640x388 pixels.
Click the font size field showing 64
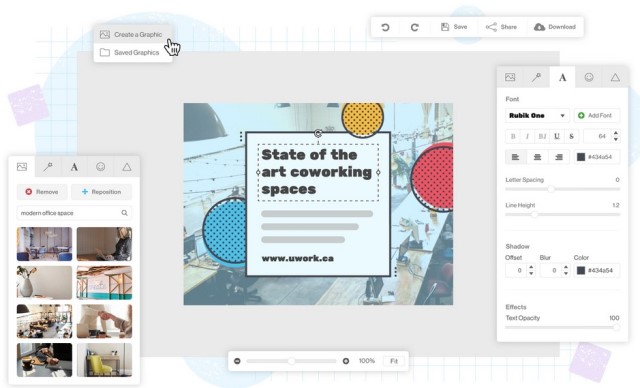point(597,136)
